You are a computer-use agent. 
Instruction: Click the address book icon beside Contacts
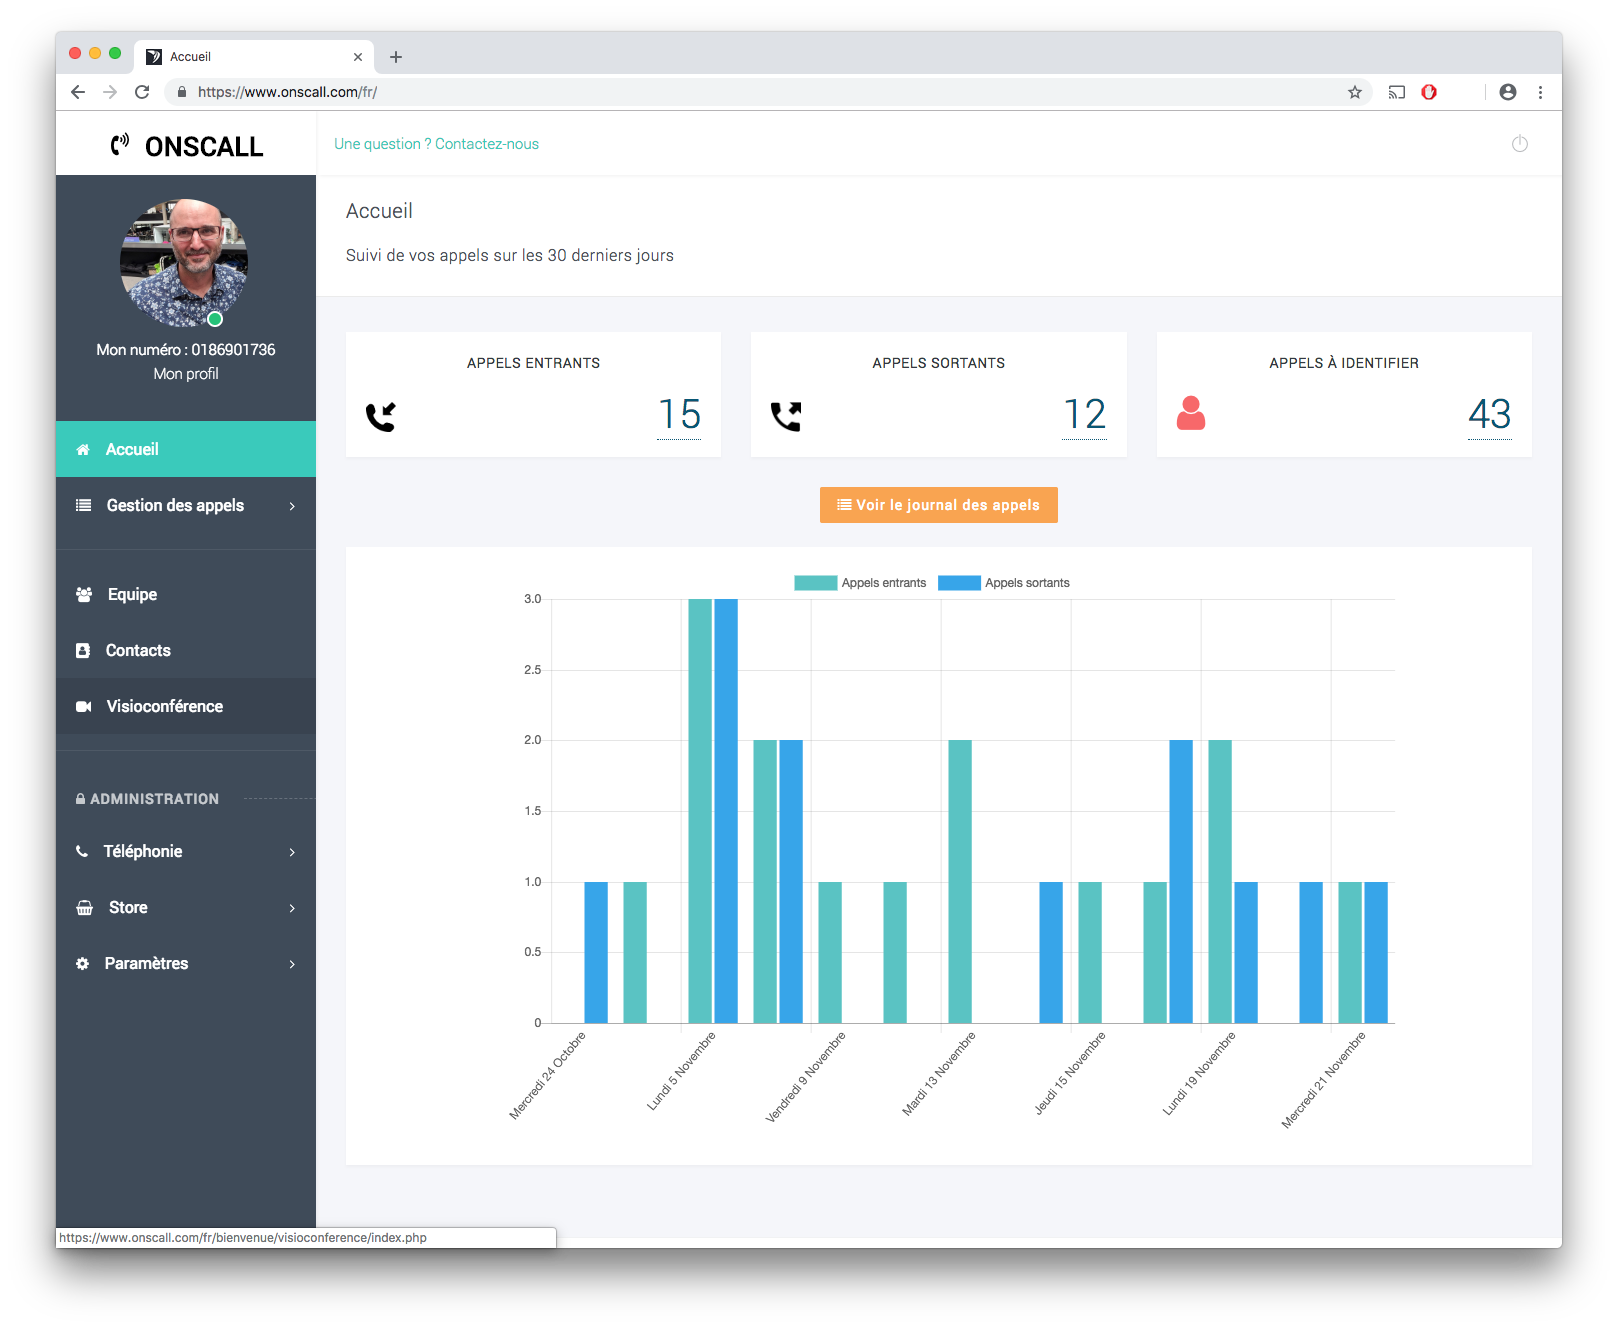coord(83,651)
